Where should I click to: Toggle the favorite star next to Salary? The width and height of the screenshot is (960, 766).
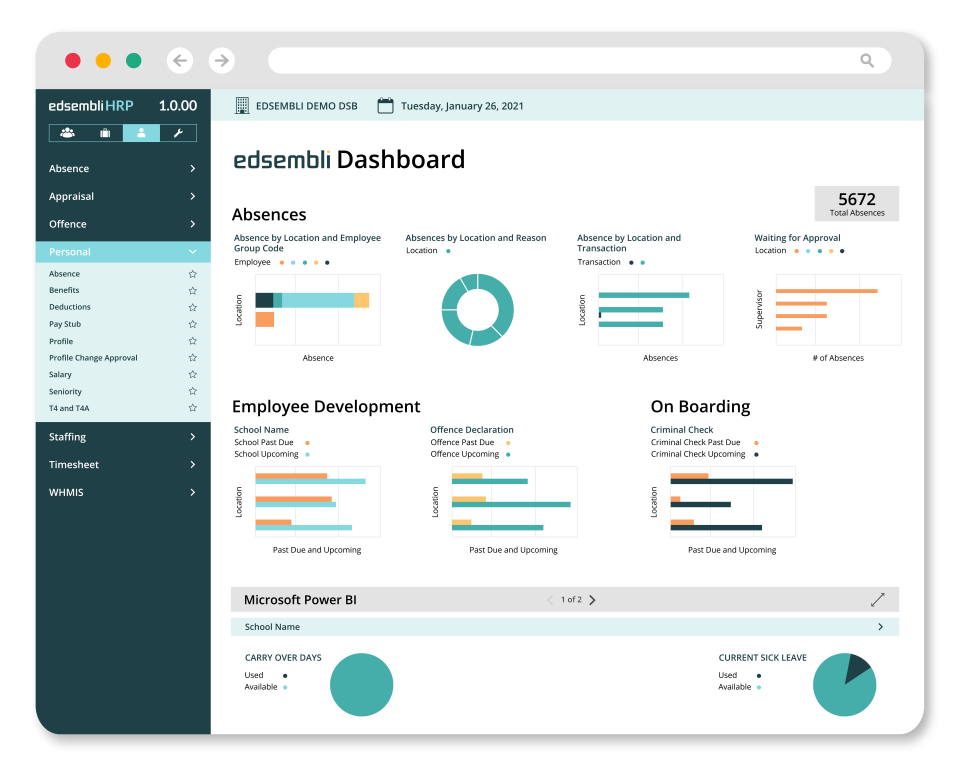point(192,374)
